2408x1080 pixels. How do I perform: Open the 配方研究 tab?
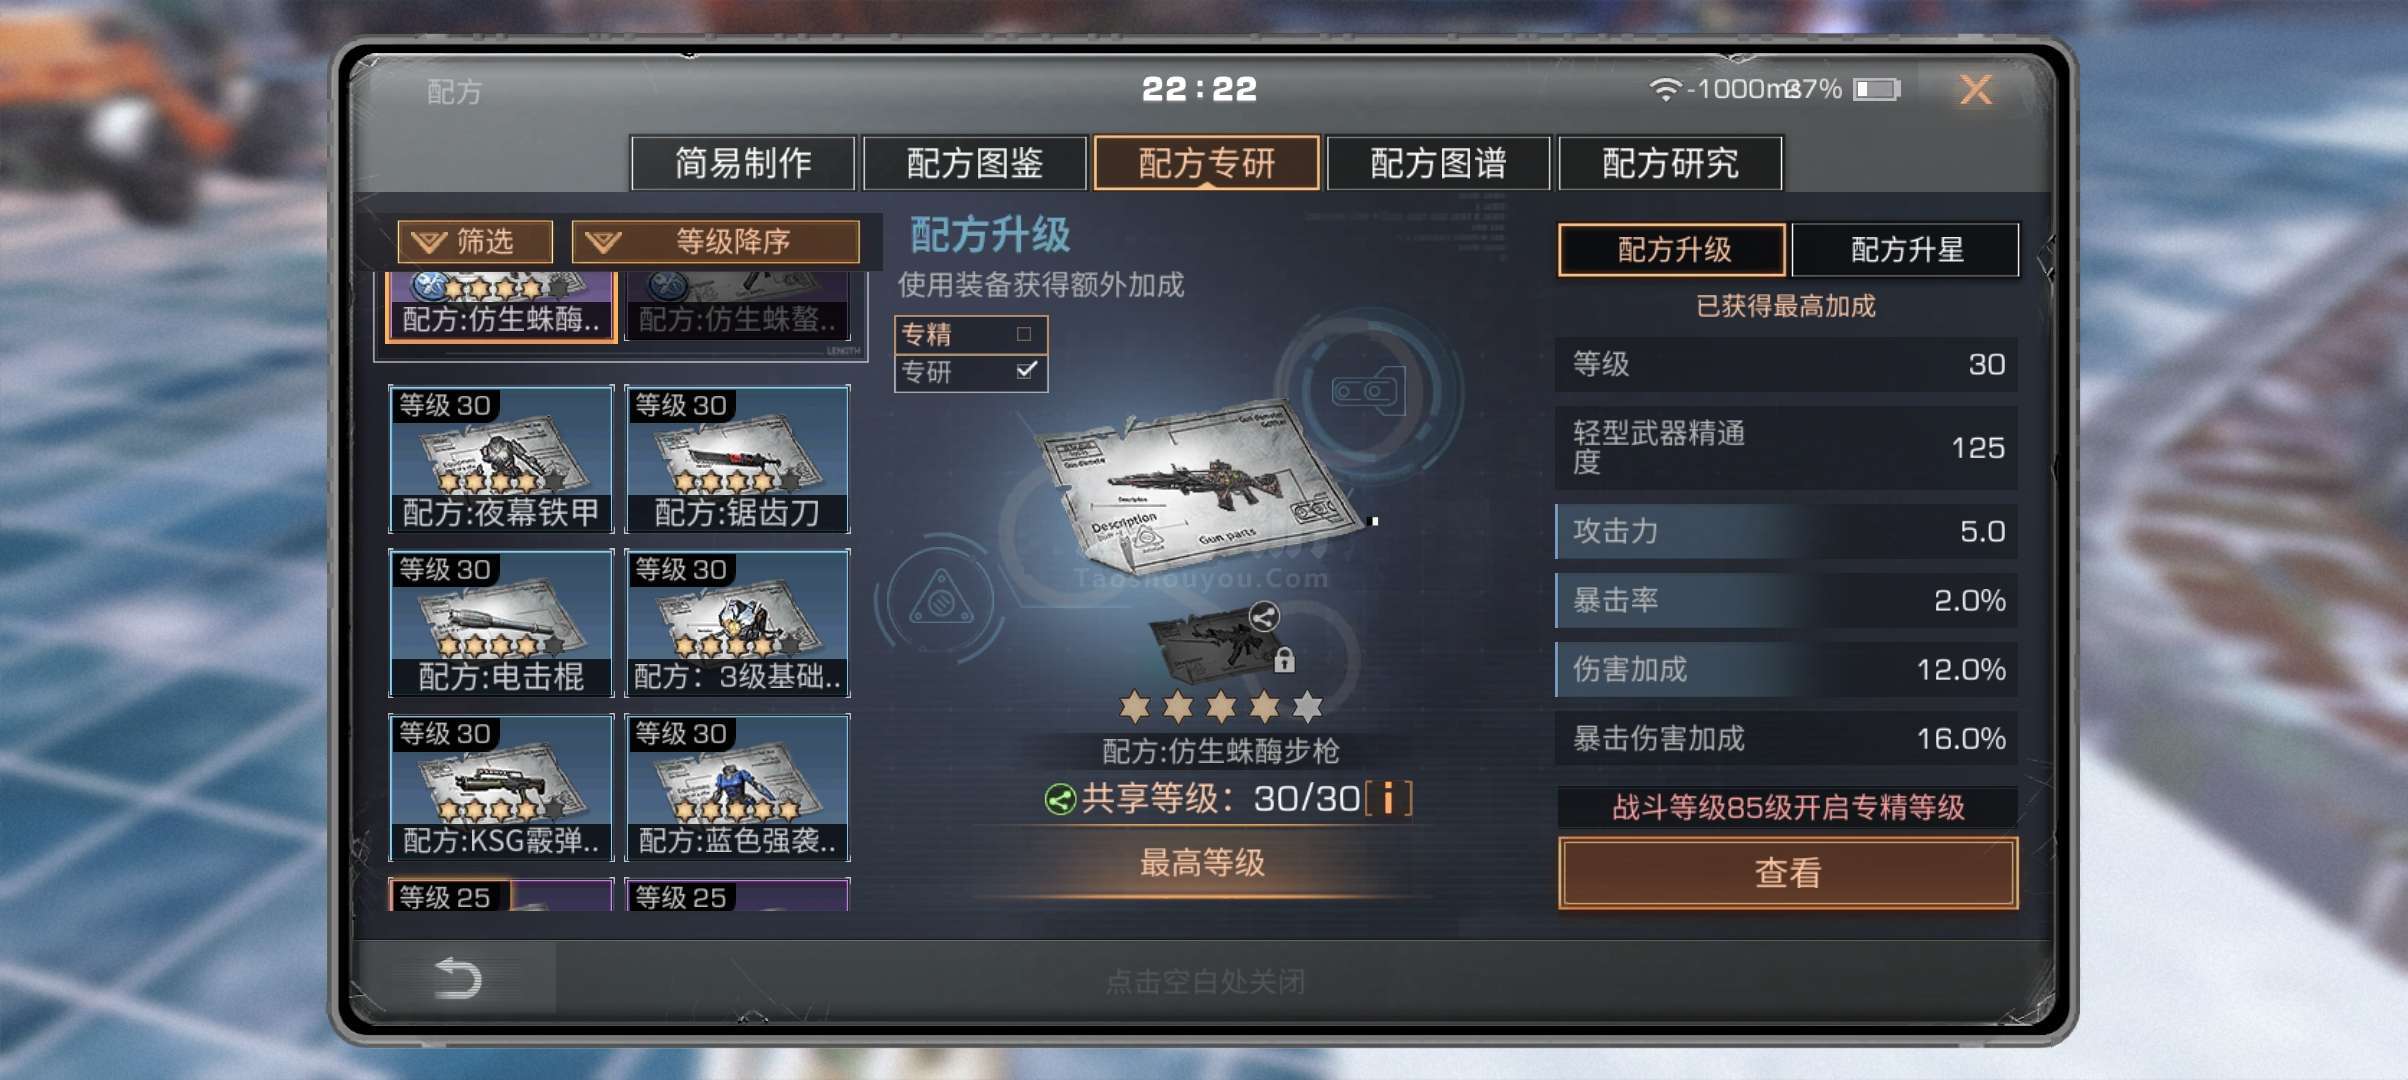1670,162
